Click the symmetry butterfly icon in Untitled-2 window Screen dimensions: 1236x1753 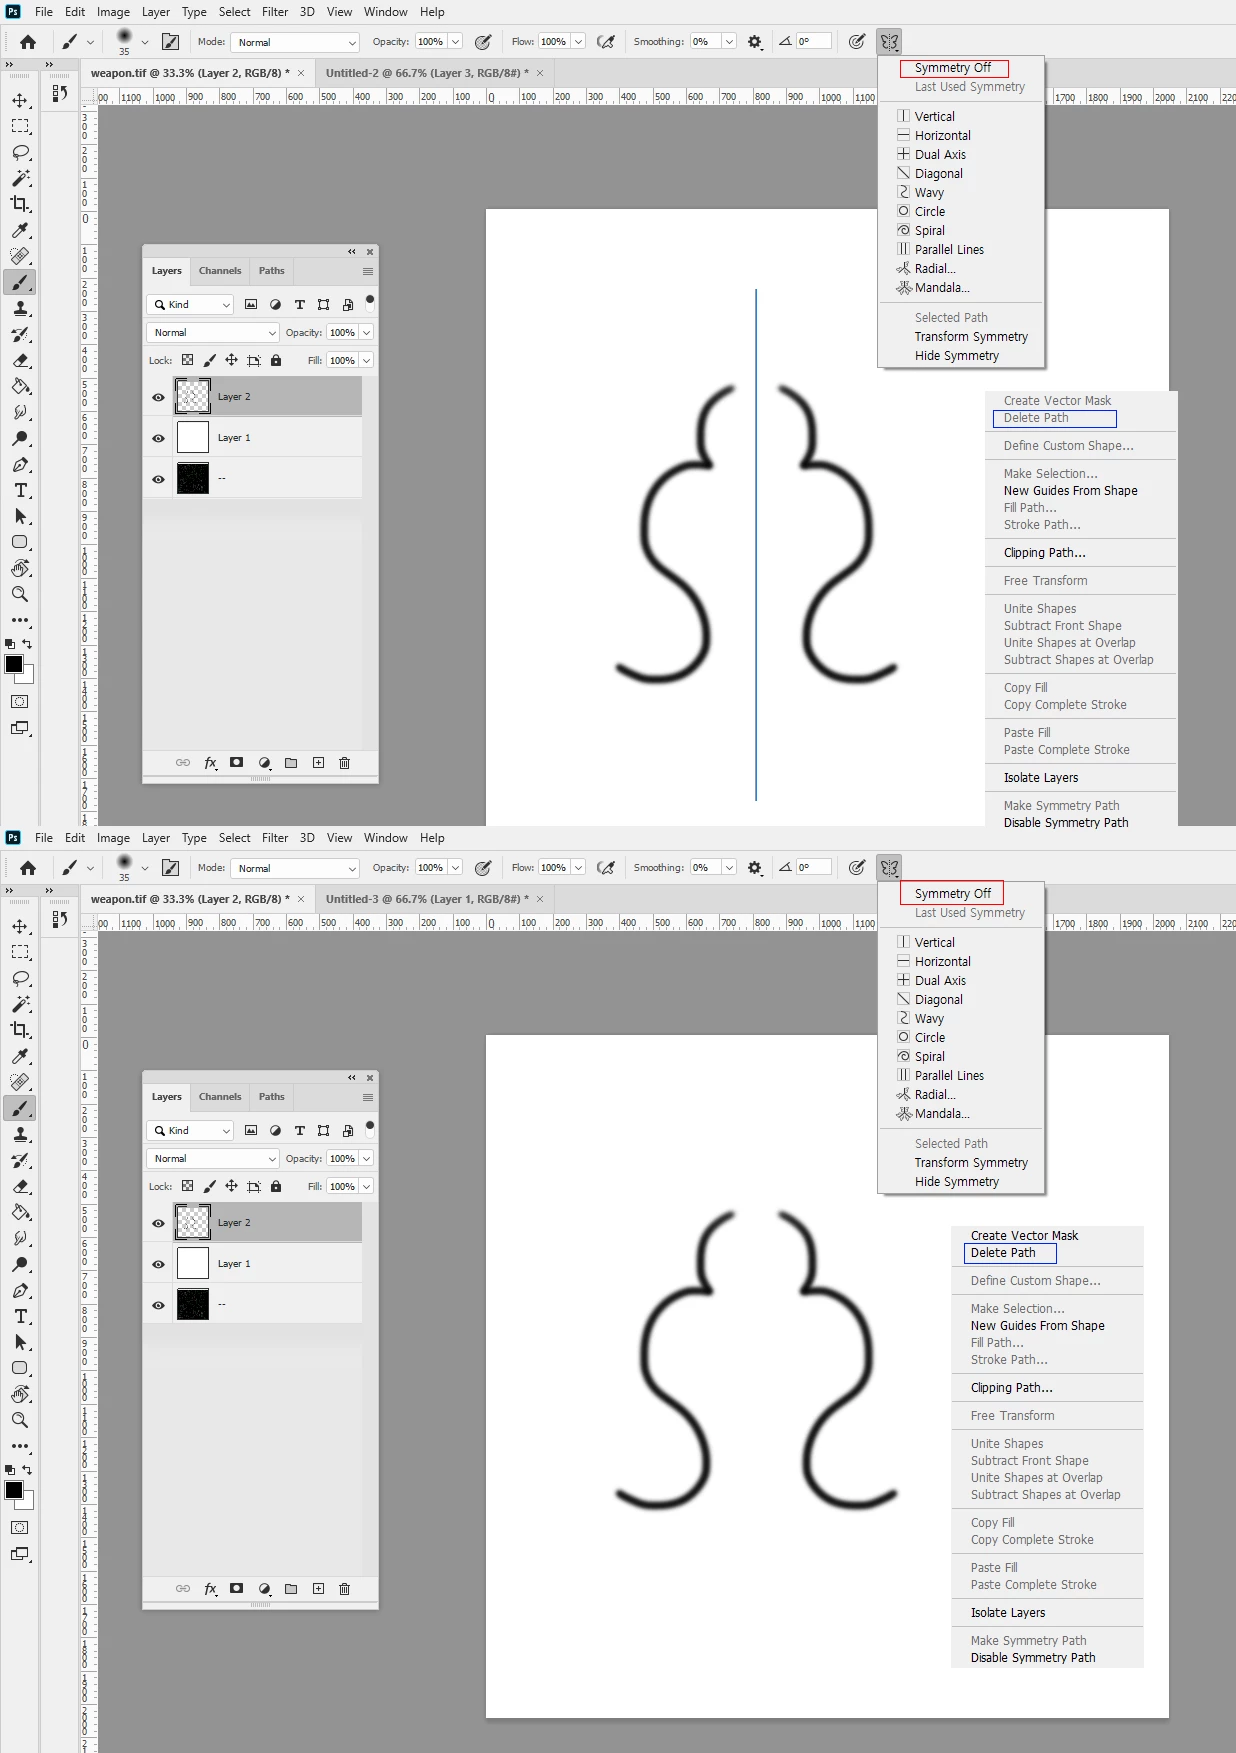pyautogui.click(x=889, y=42)
